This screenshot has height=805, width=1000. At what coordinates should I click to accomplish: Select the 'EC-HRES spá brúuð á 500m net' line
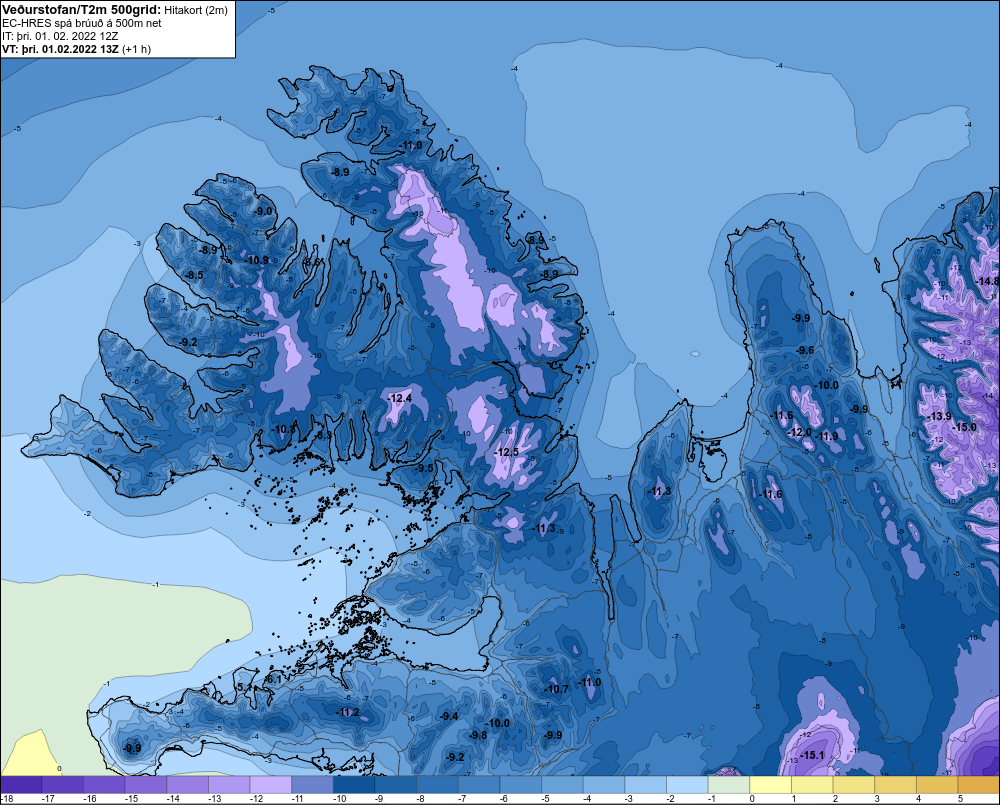pos(82,23)
